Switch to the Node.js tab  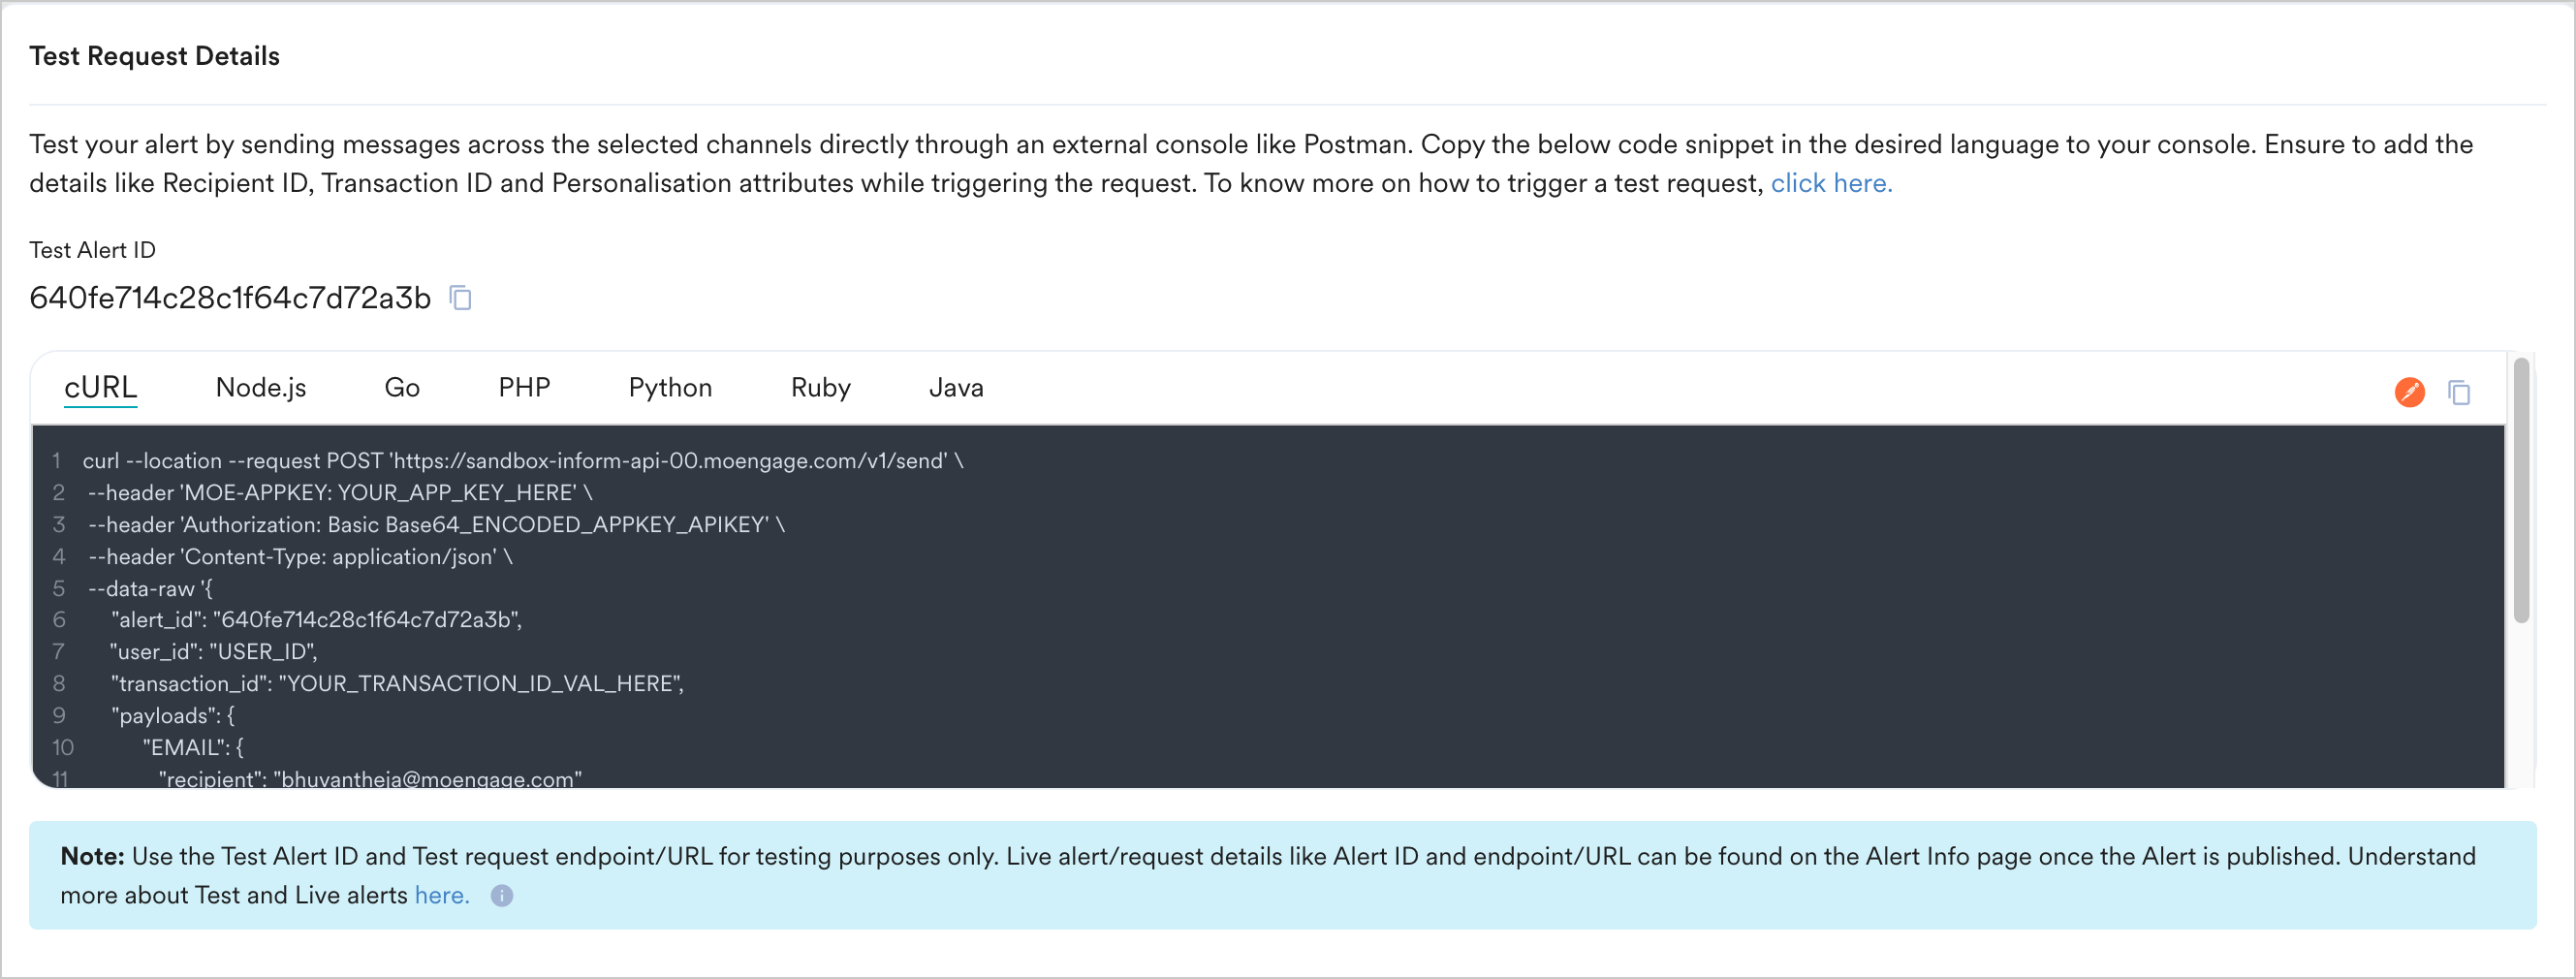[x=261, y=388]
